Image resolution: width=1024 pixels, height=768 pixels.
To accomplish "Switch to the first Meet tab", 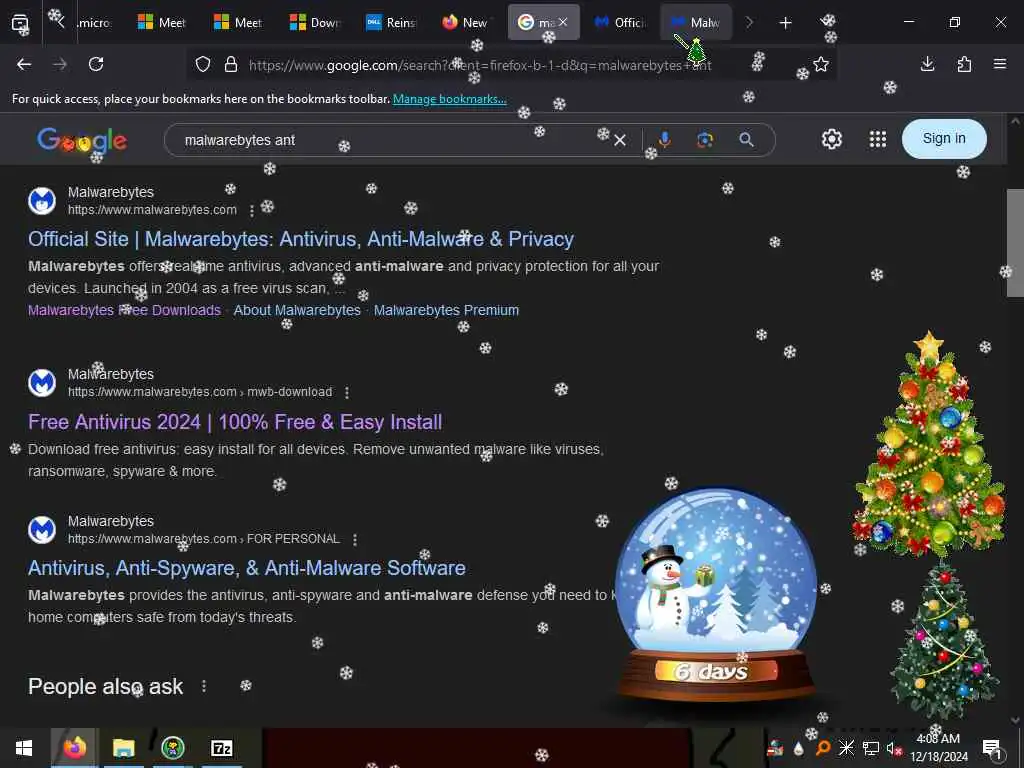I will point(163,22).
